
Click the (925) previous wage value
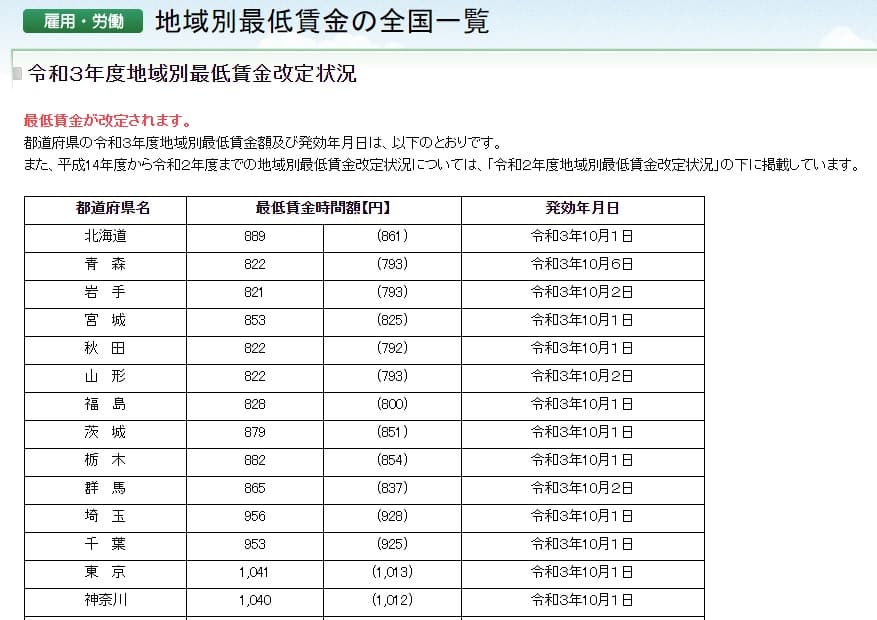coord(392,543)
